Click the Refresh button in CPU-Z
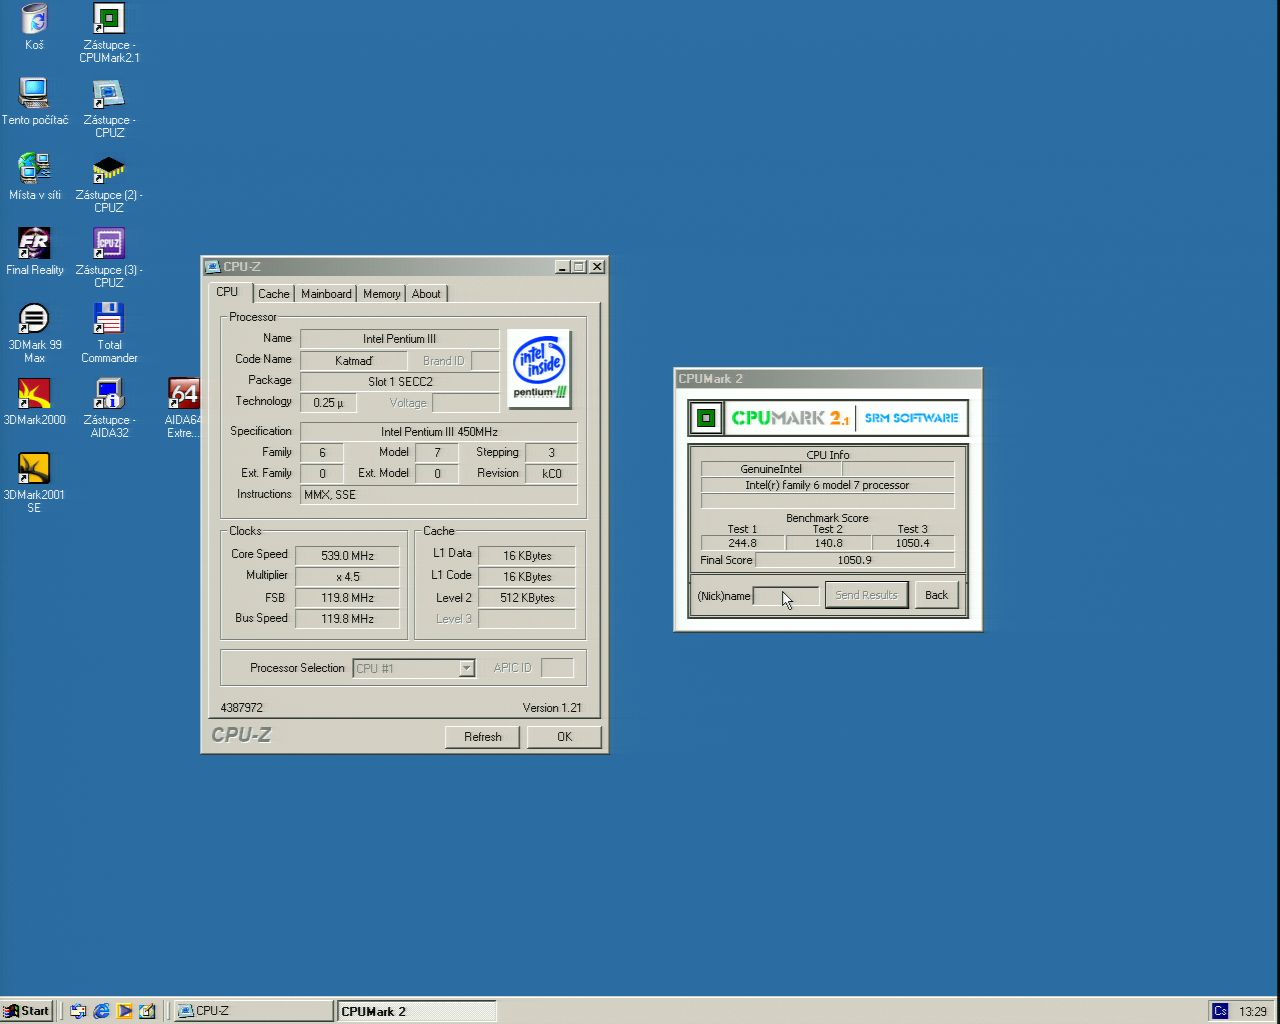 pyautogui.click(x=483, y=737)
